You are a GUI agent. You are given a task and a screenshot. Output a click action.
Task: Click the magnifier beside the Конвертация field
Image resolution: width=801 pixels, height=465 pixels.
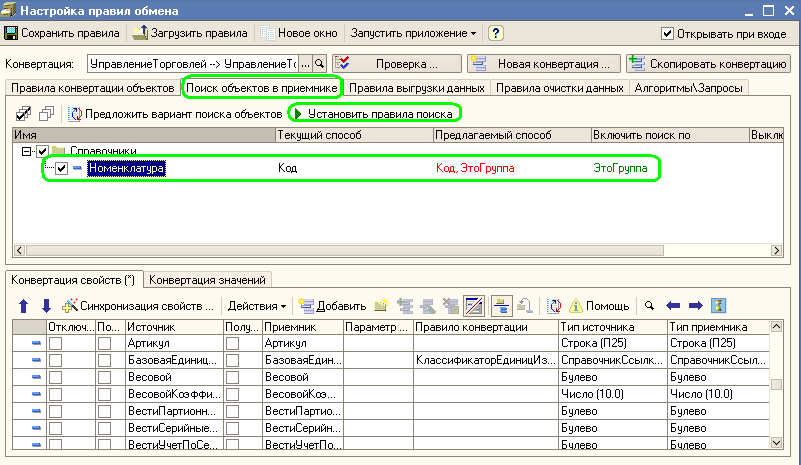point(320,64)
